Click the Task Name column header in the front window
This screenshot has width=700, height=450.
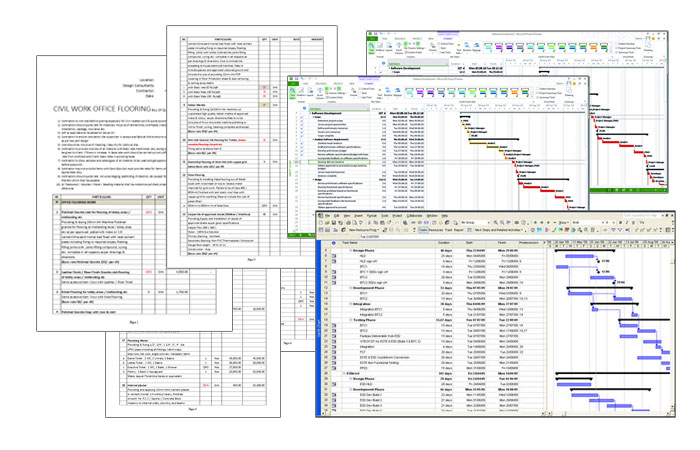[x=388, y=243]
